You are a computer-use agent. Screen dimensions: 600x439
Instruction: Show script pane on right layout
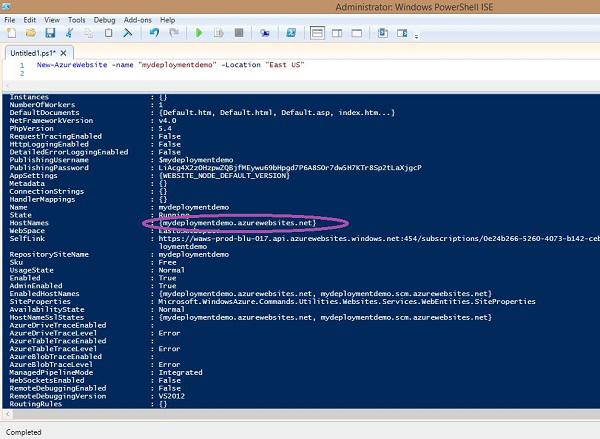[337, 33]
